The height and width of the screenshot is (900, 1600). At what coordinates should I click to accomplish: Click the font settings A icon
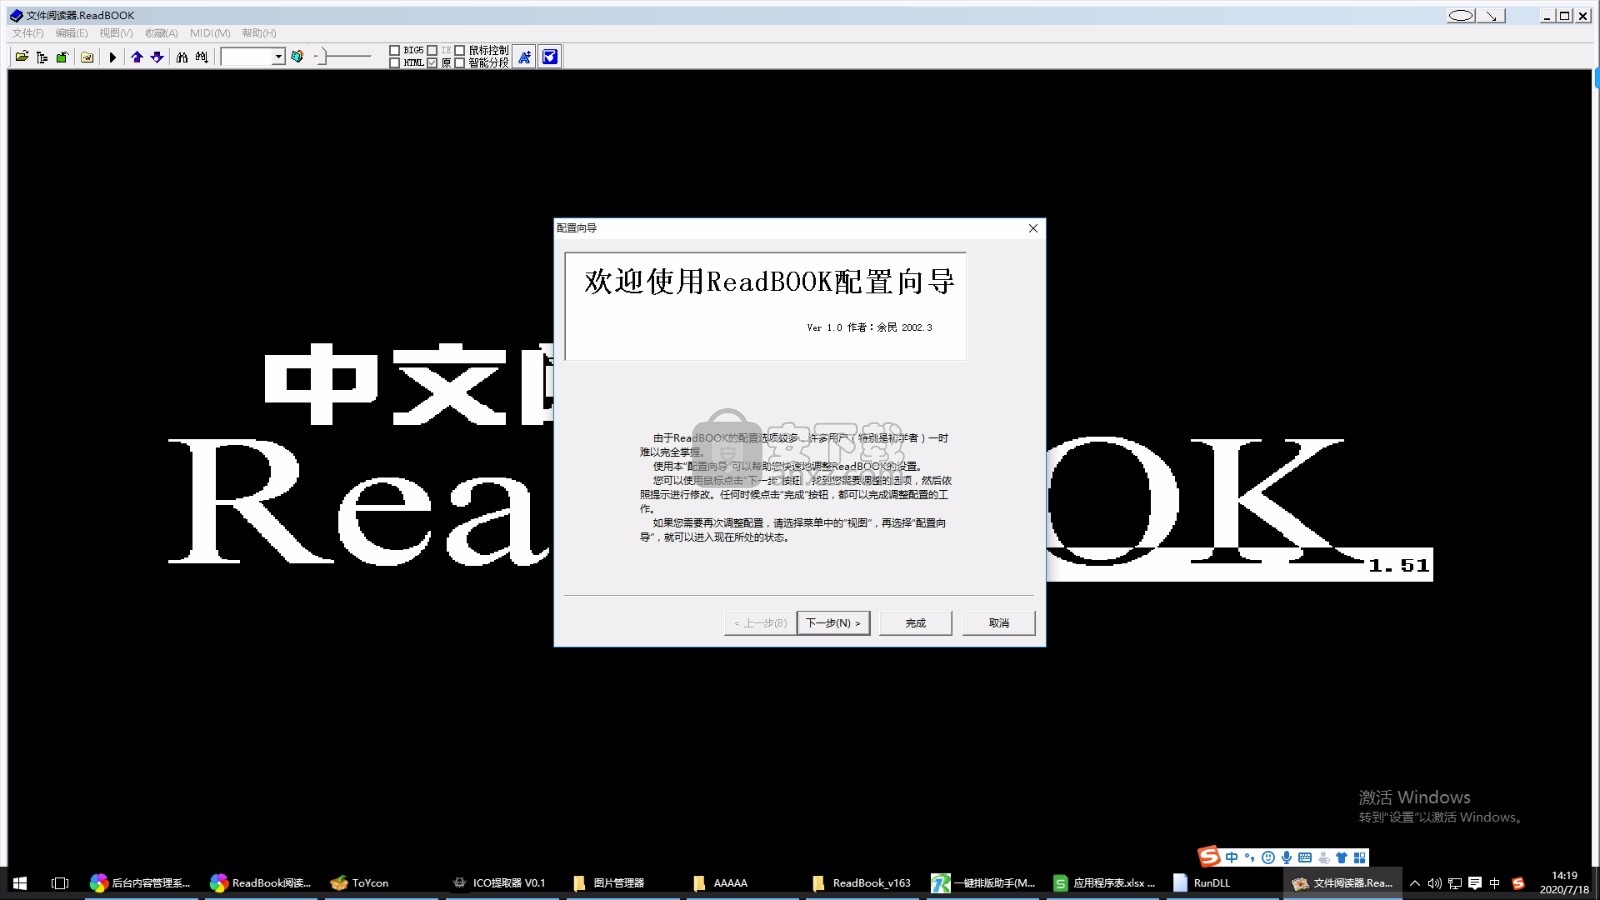525,57
